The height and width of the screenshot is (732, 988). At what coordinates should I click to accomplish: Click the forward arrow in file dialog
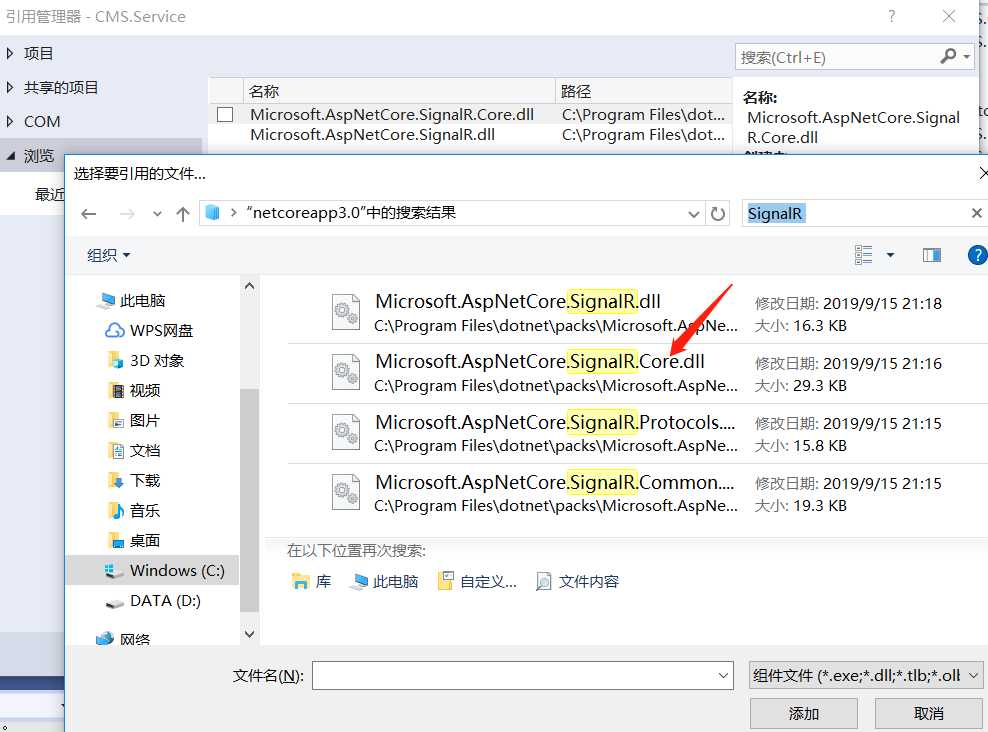[127, 214]
